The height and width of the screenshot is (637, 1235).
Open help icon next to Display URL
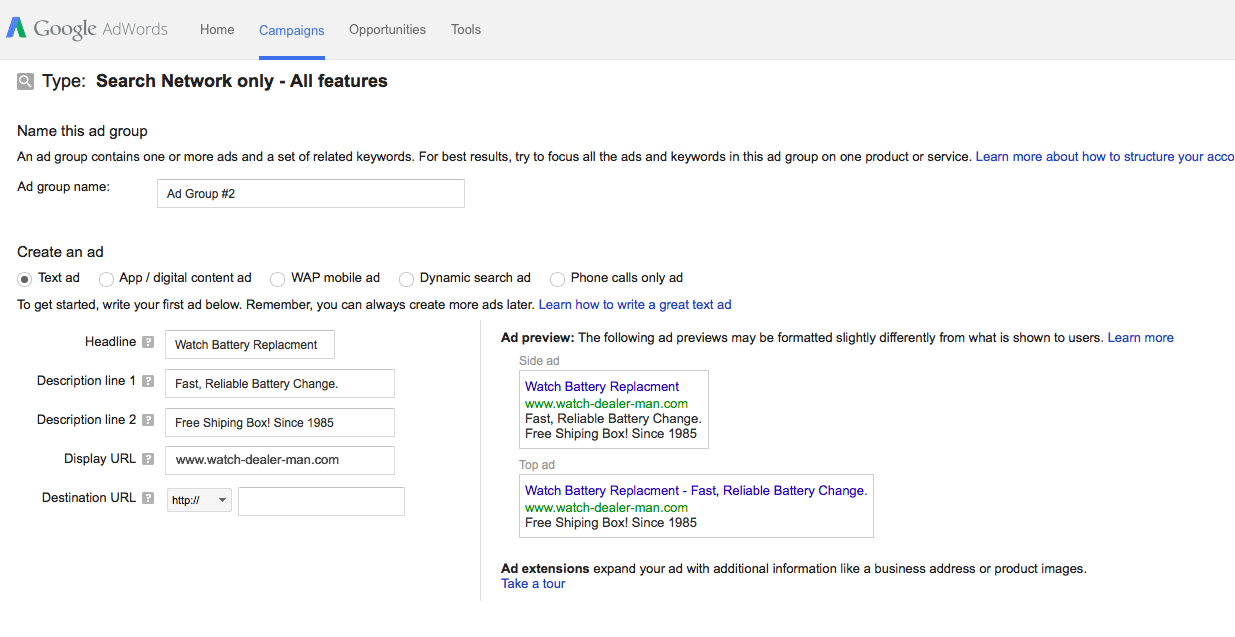coord(148,459)
